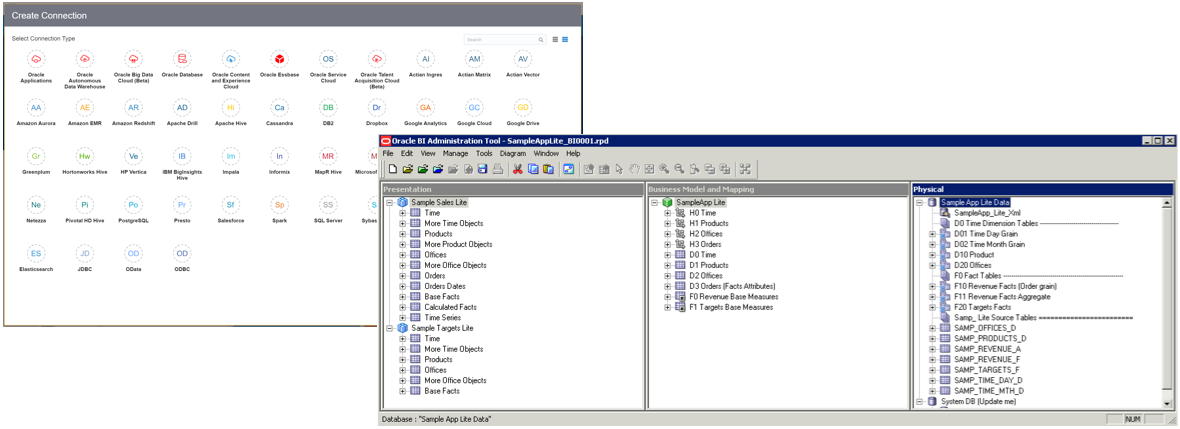This screenshot has height=429, width=1180.
Task: Click the green open-folder toolbar icon
Action: click(x=422, y=169)
